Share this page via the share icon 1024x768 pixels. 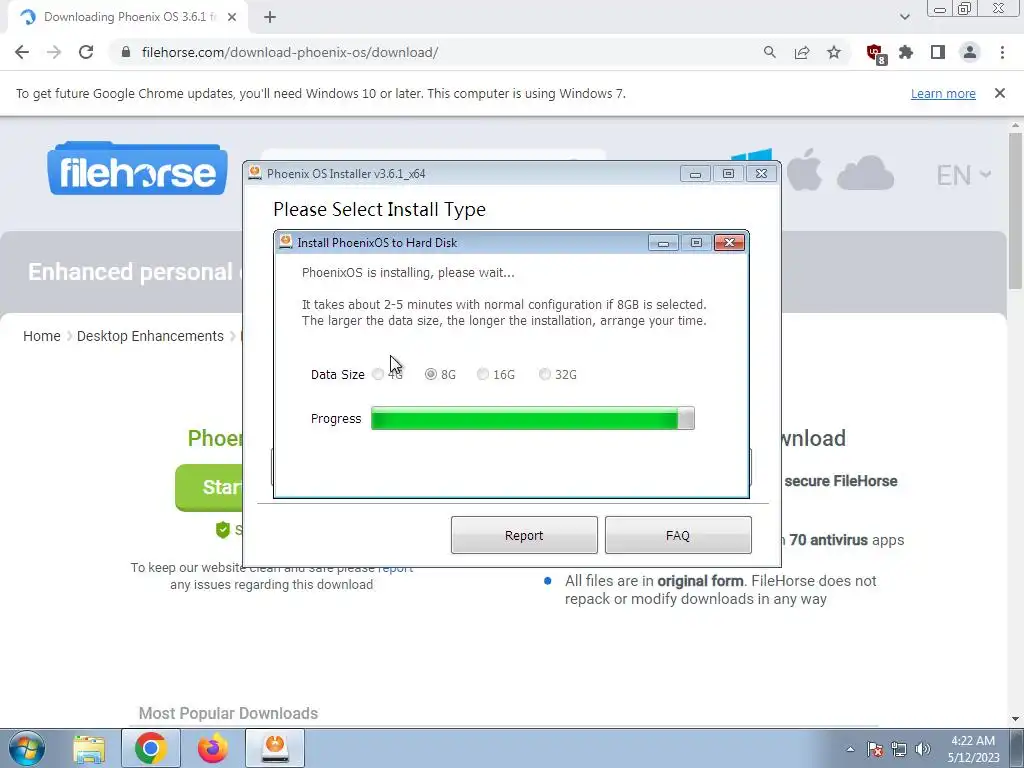(802, 52)
